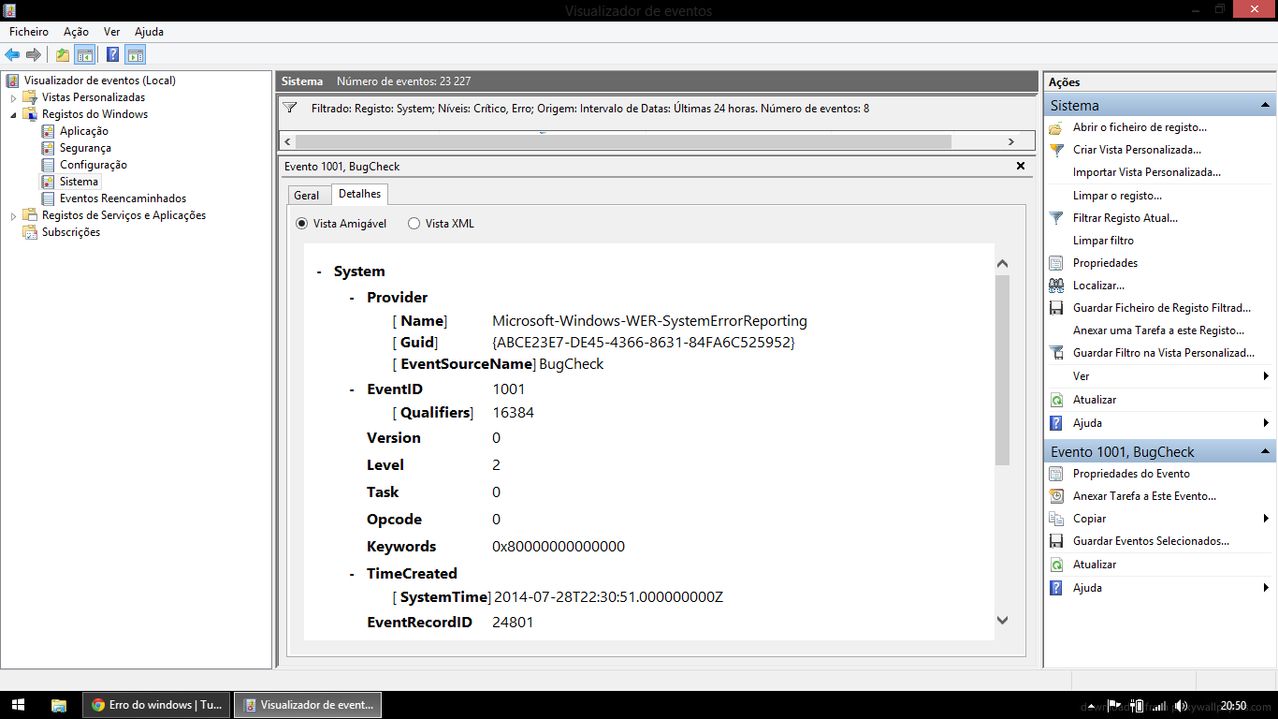Click the Propriedades icon in the Sistema actions
1278x719 pixels.
1056,263
